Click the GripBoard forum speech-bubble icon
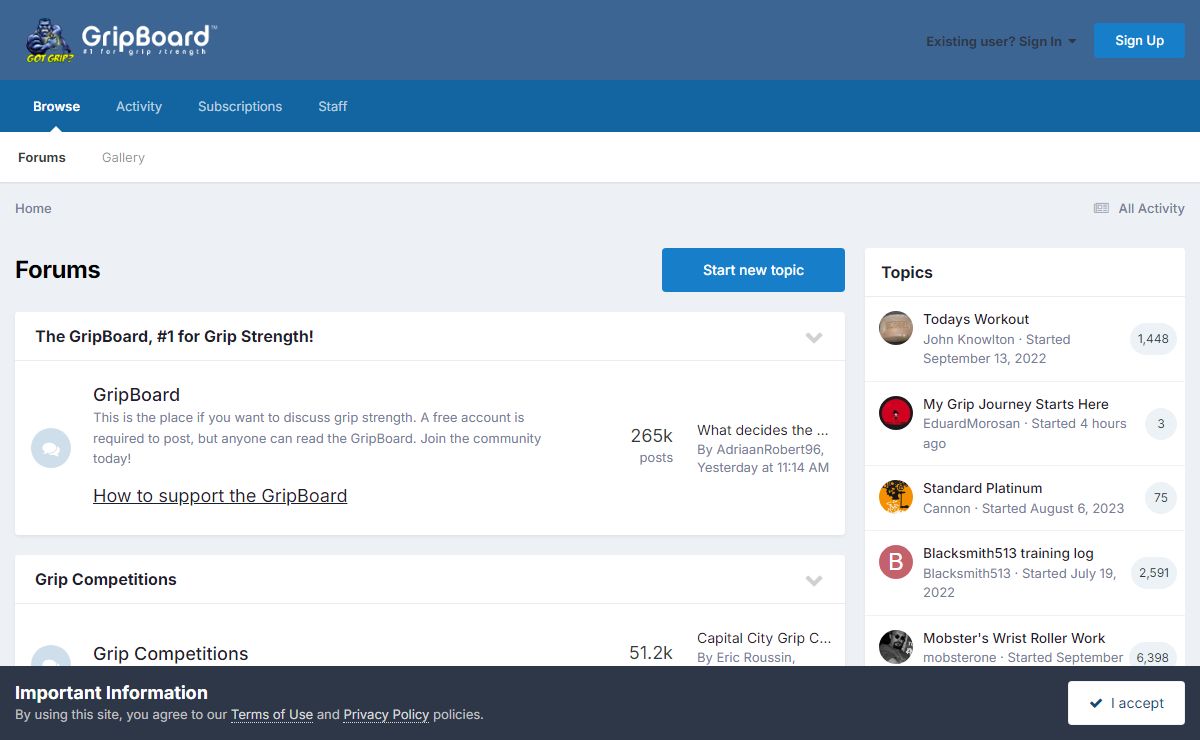 [x=51, y=448]
